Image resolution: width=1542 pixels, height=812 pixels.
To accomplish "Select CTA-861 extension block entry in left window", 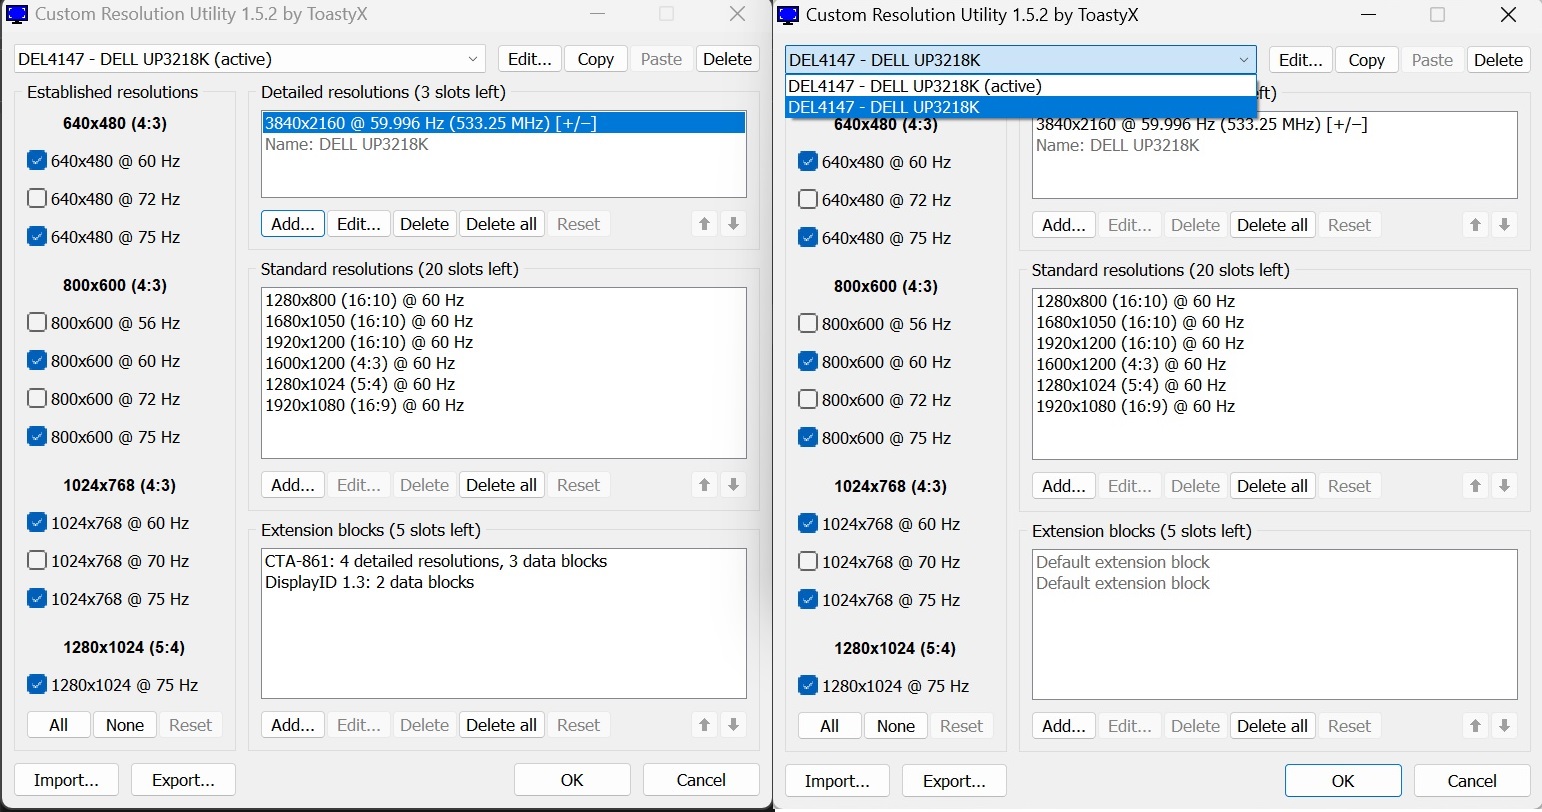I will 436,561.
